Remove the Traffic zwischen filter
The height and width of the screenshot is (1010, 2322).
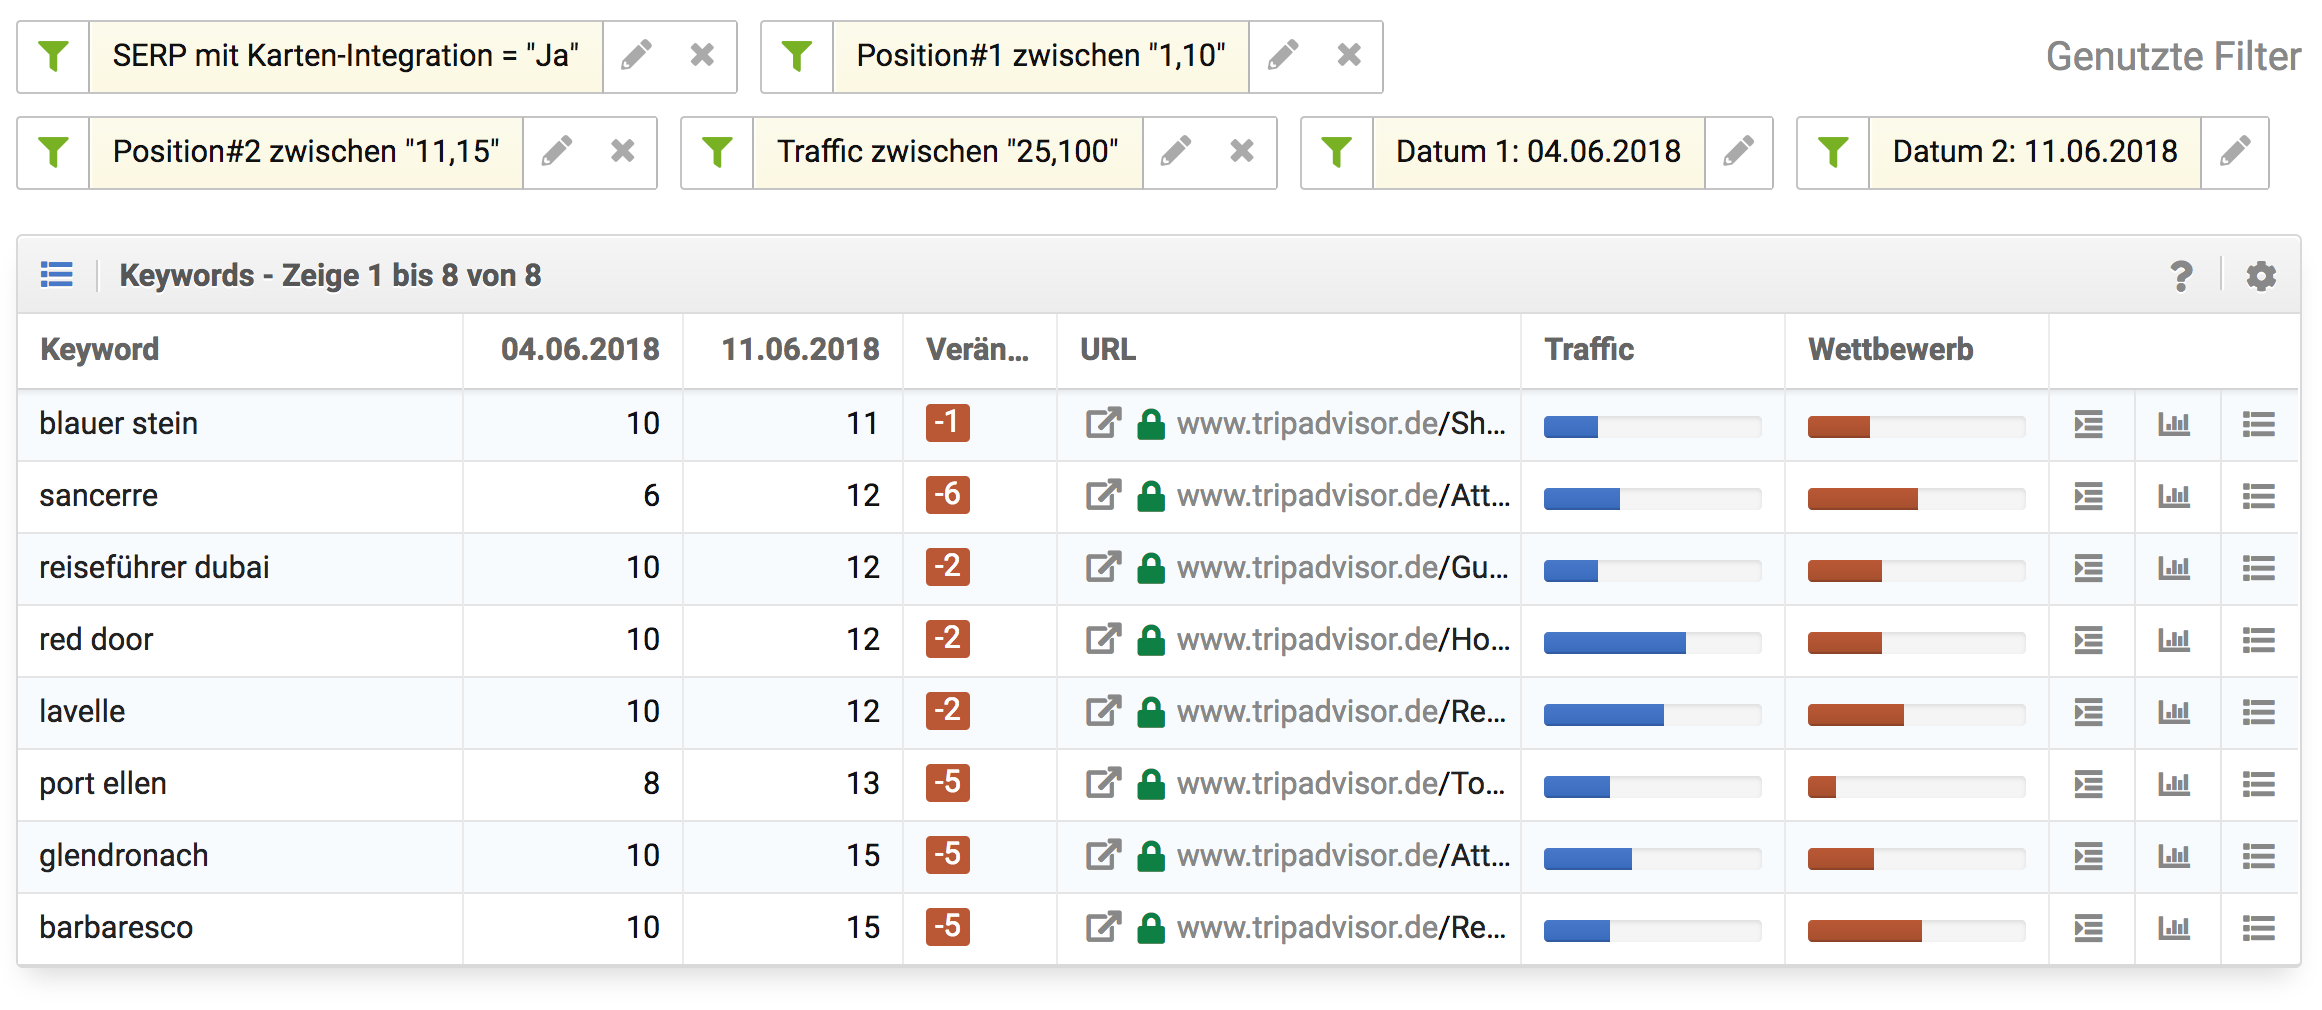pyautogui.click(x=1241, y=152)
